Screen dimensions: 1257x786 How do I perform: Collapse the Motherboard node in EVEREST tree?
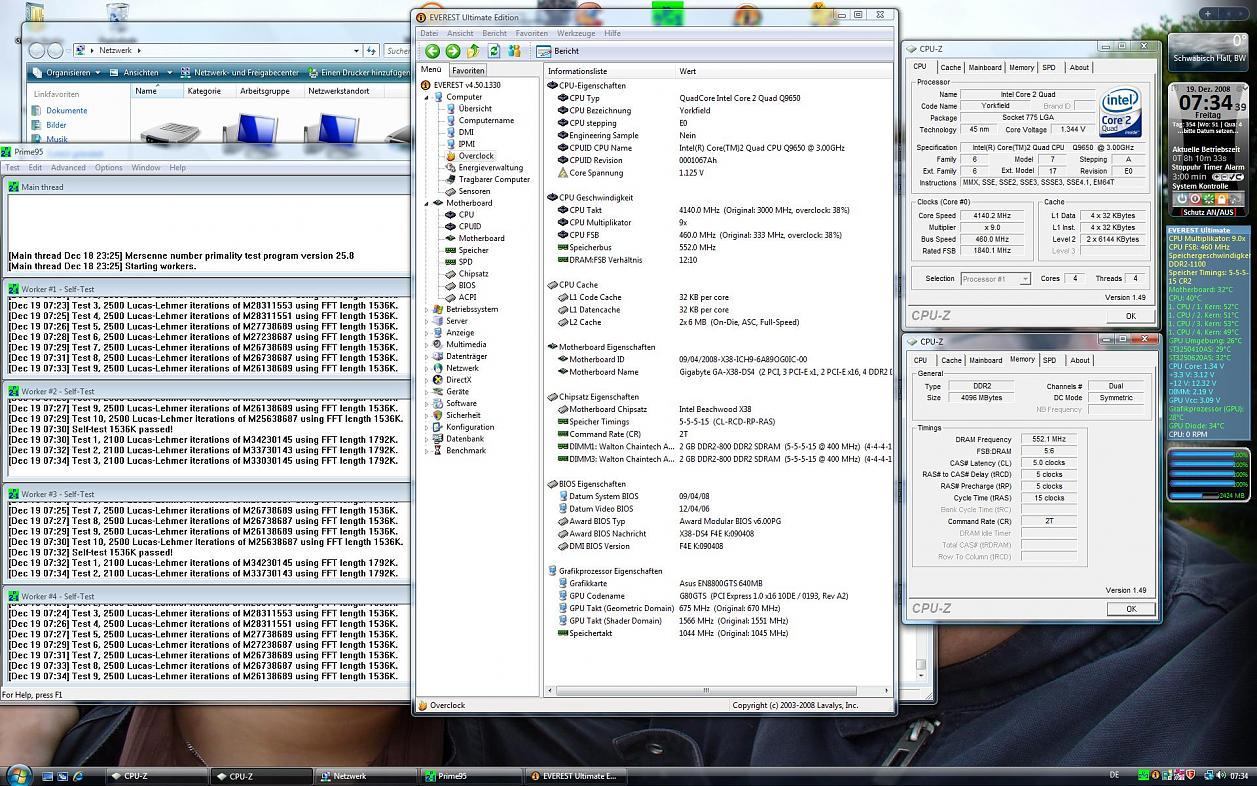(426, 203)
